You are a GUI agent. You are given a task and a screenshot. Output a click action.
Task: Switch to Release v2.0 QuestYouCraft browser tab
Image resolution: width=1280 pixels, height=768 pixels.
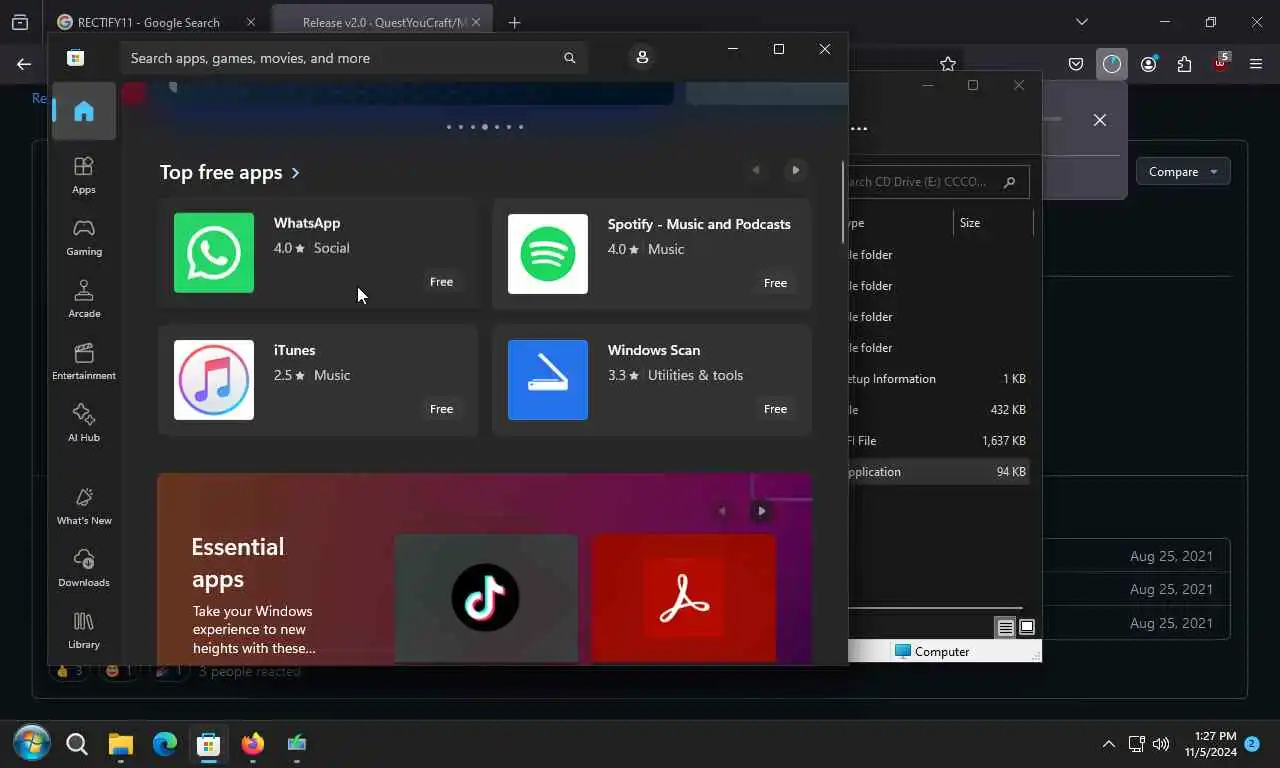pos(381,22)
